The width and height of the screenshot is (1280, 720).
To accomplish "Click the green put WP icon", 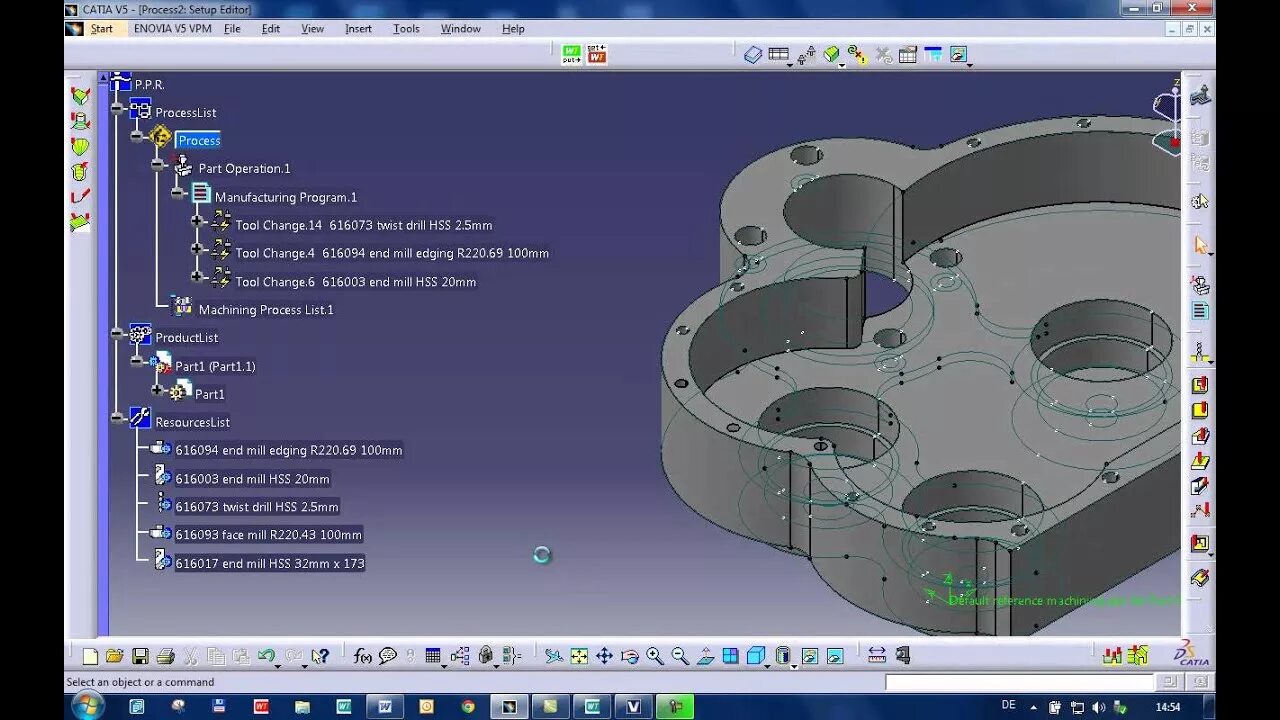I will click(x=571, y=55).
